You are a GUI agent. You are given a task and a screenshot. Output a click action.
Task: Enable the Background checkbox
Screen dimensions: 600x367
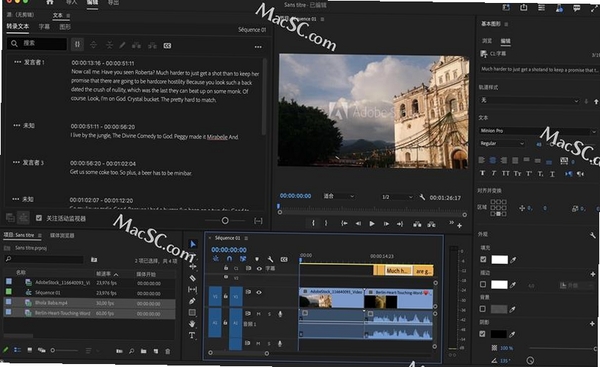click(x=483, y=309)
